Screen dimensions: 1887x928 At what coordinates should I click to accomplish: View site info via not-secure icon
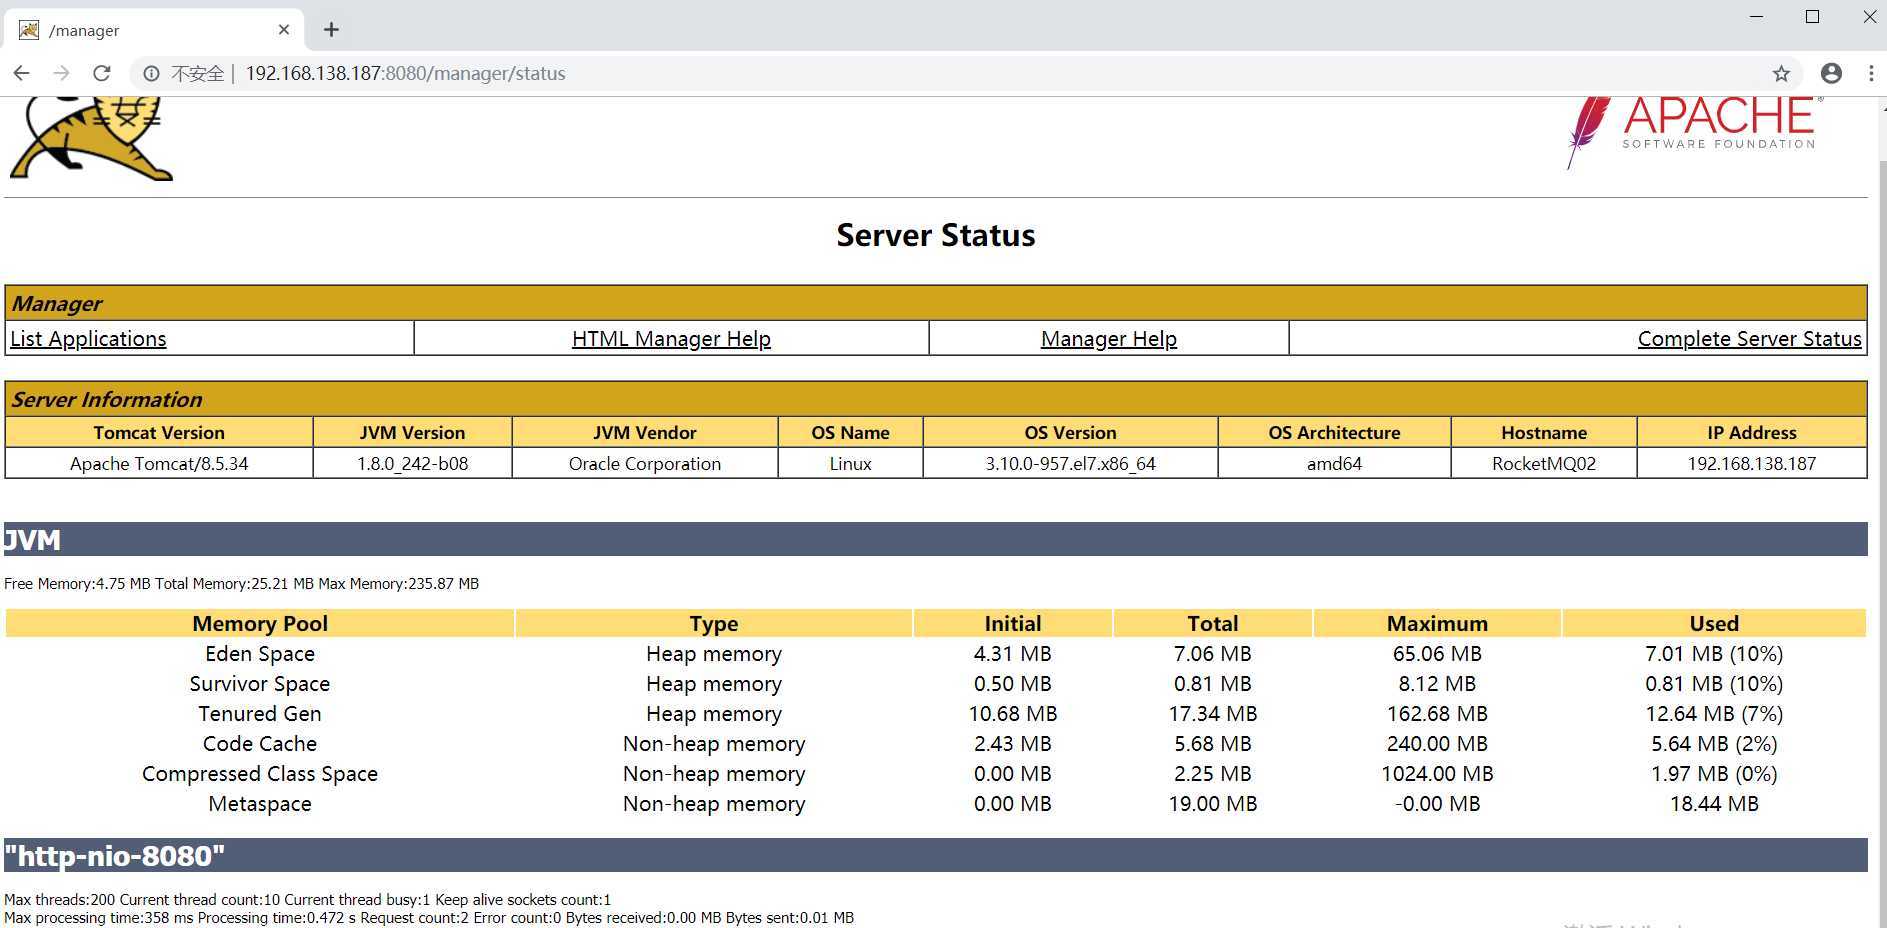[x=151, y=73]
